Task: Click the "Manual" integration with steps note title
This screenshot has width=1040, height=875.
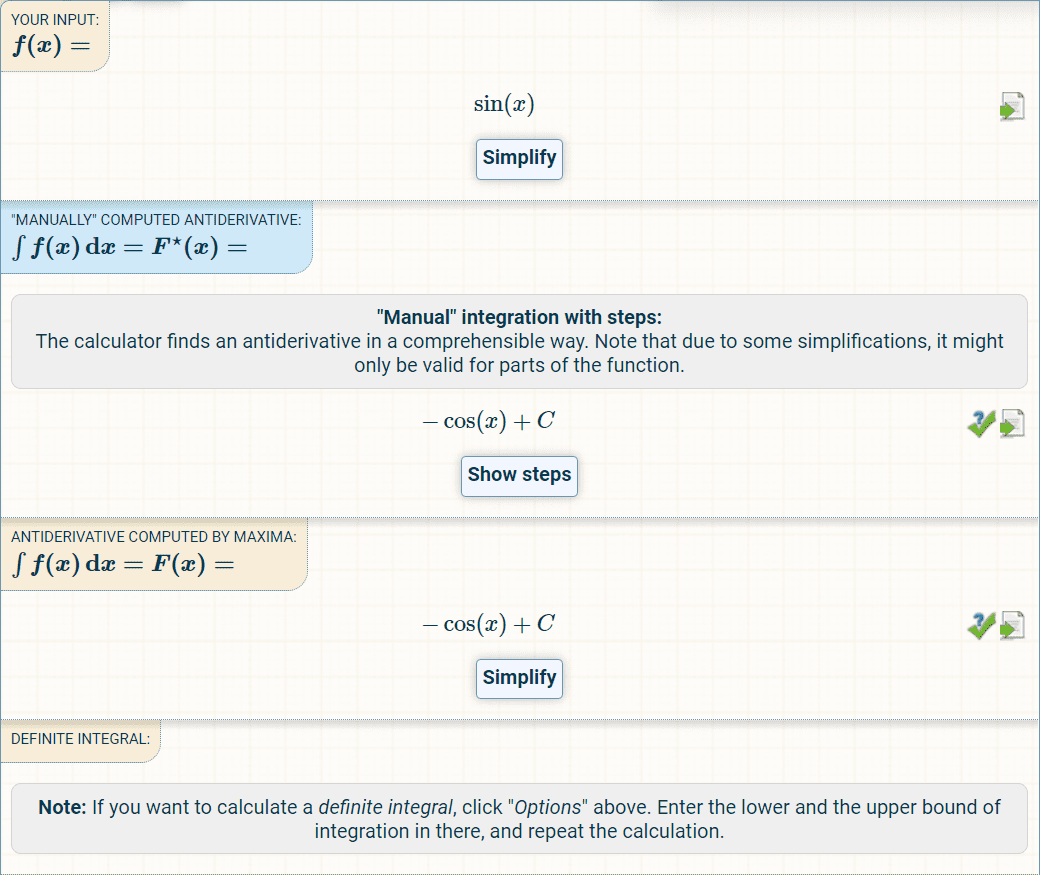Action: point(519,317)
